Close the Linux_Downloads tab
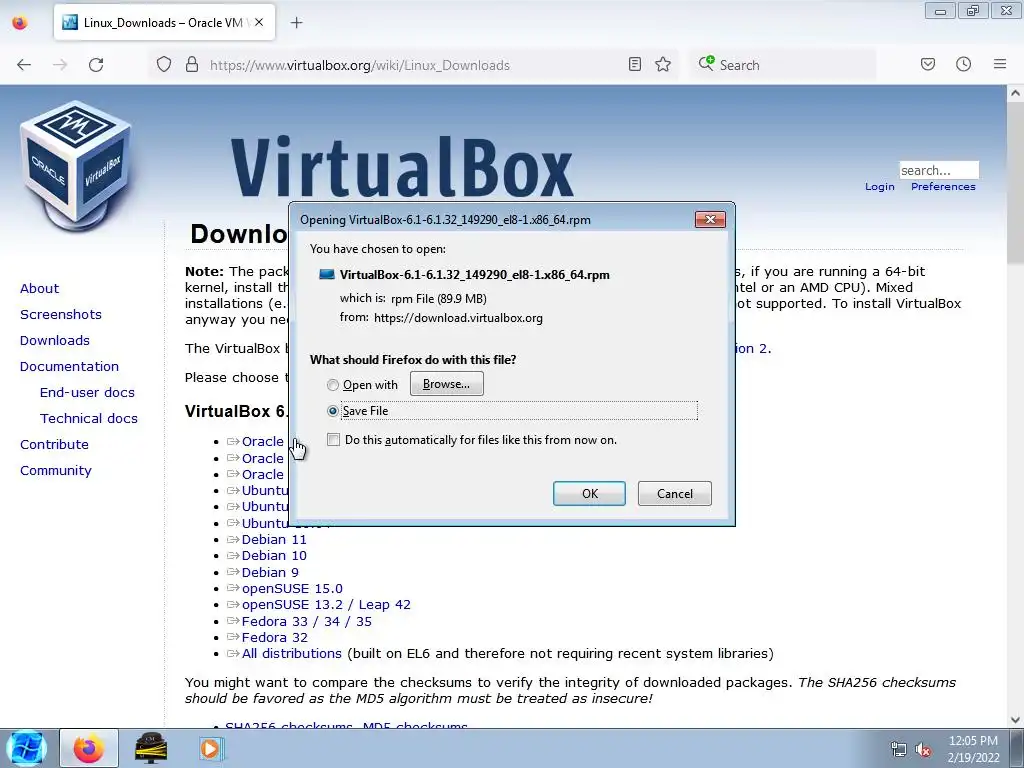Image resolution: width=1024 pixels, height=768 pixels. 259,22
